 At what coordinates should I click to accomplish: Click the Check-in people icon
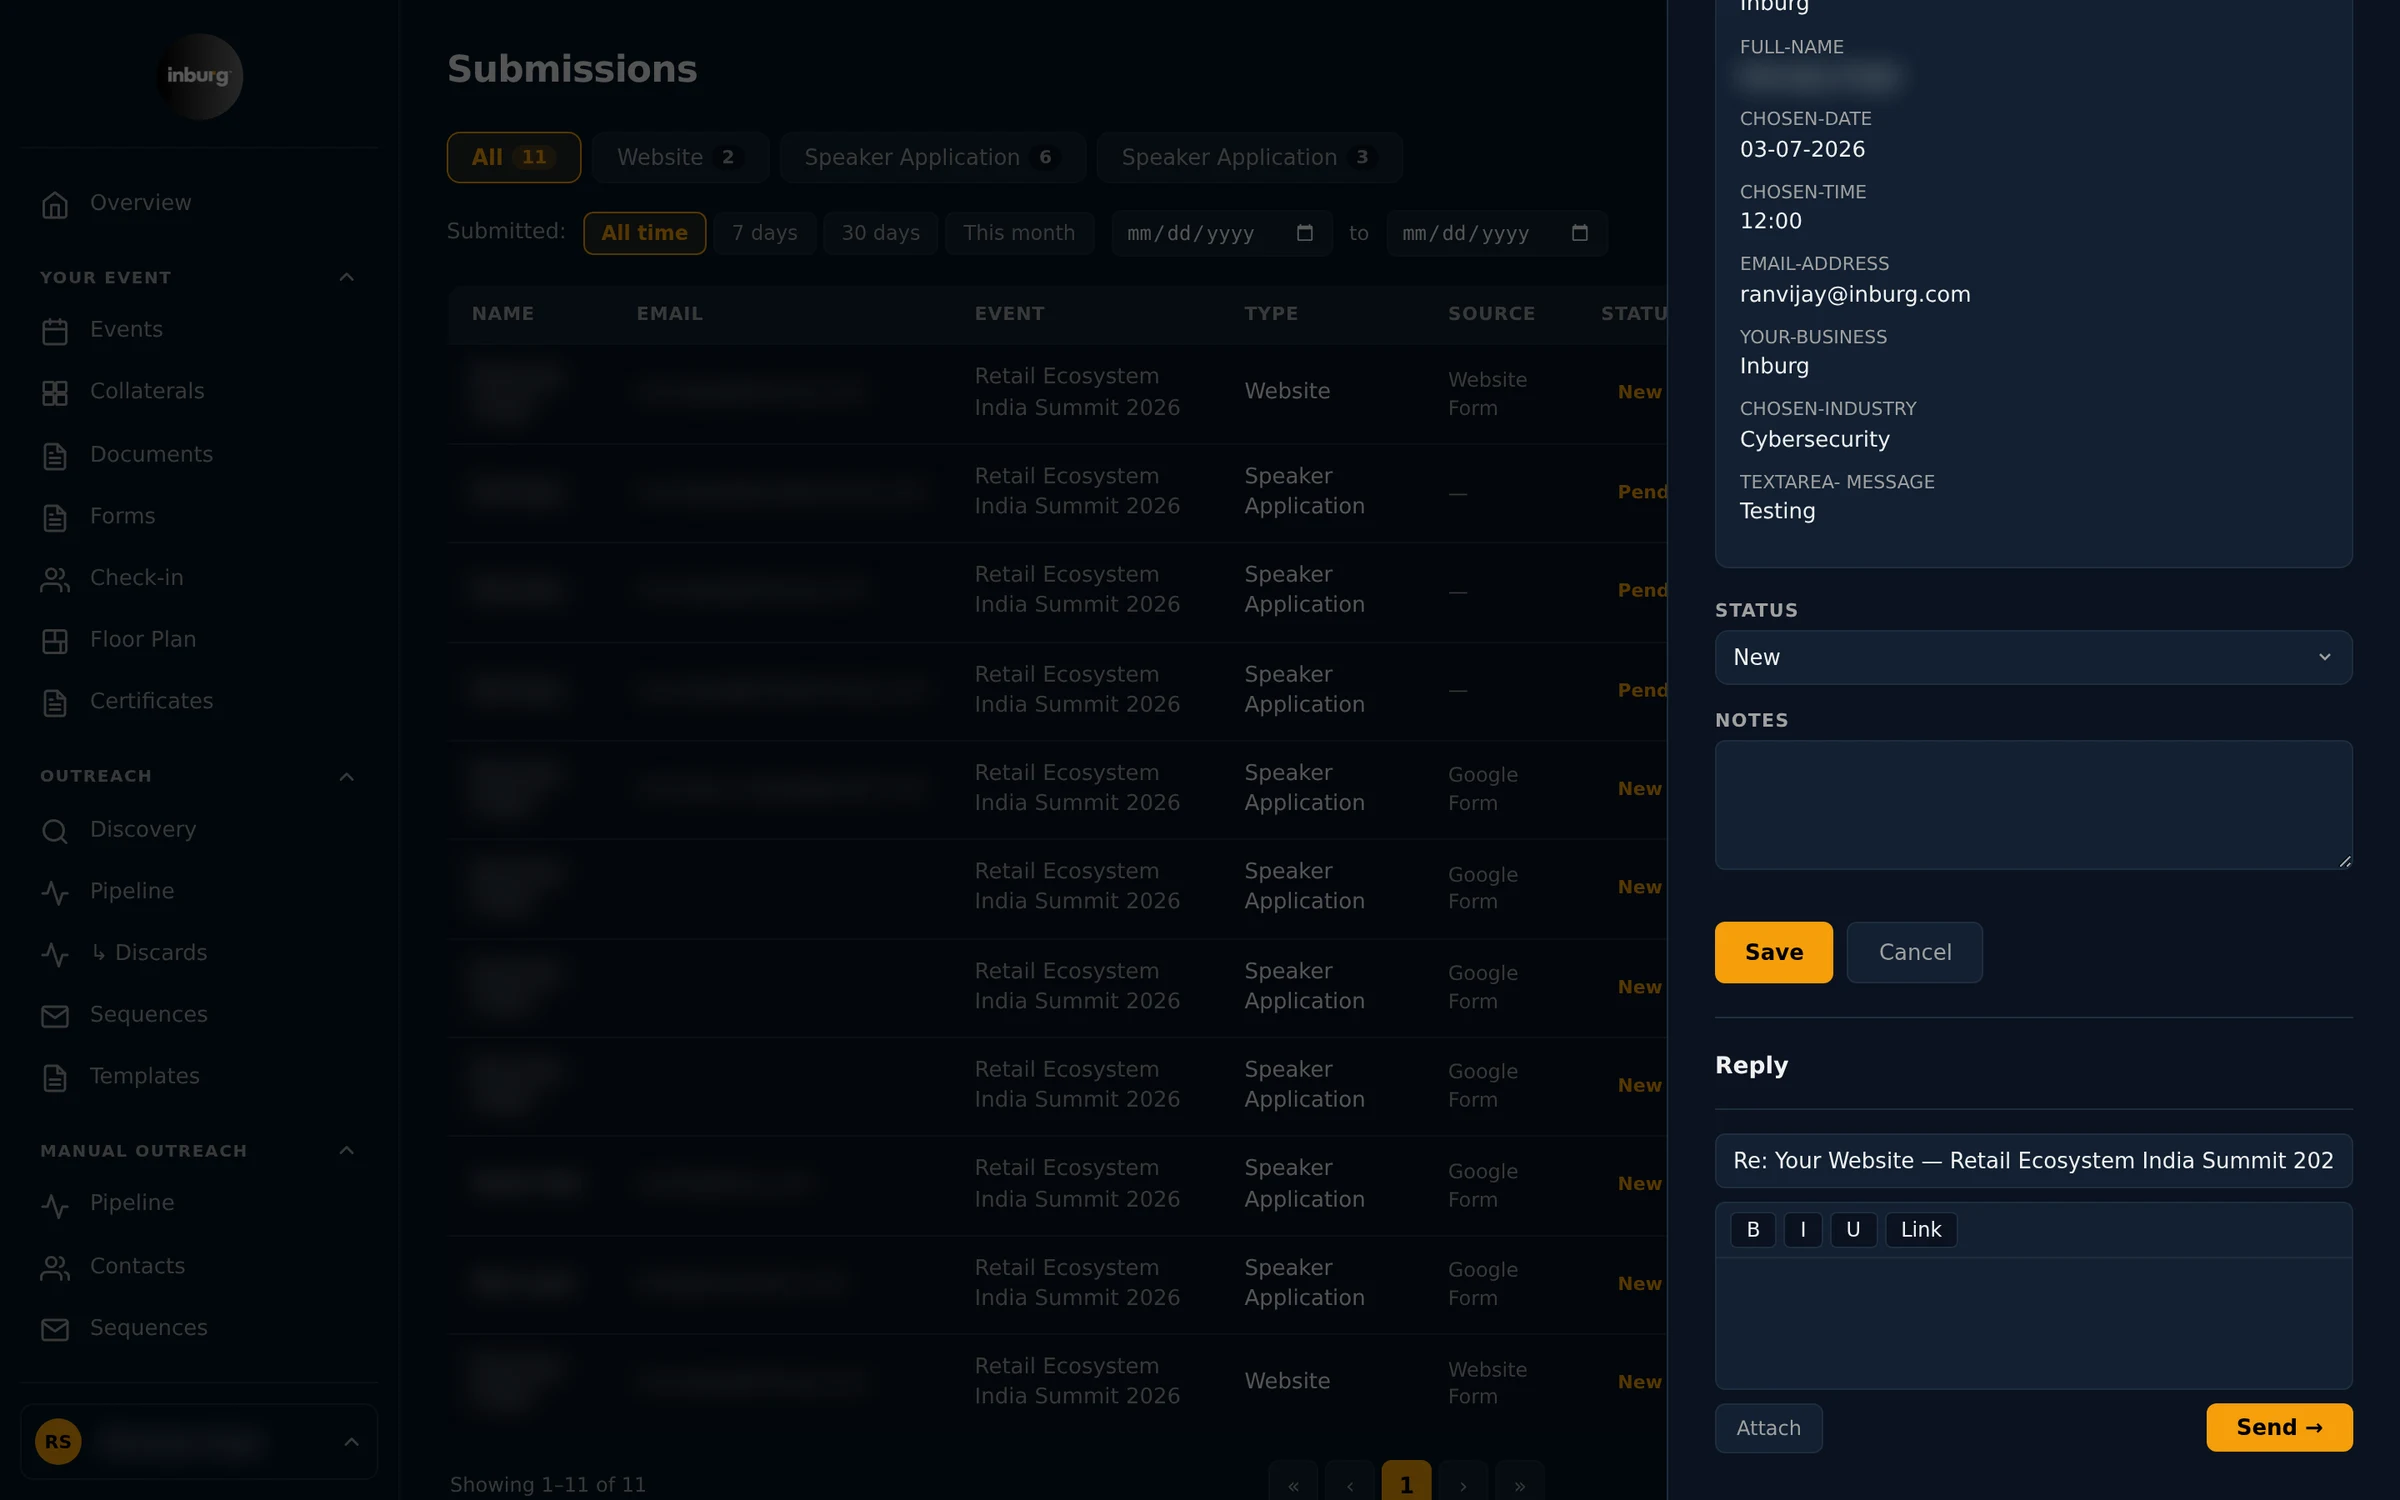pyautogui.click(x=55, y=579)
